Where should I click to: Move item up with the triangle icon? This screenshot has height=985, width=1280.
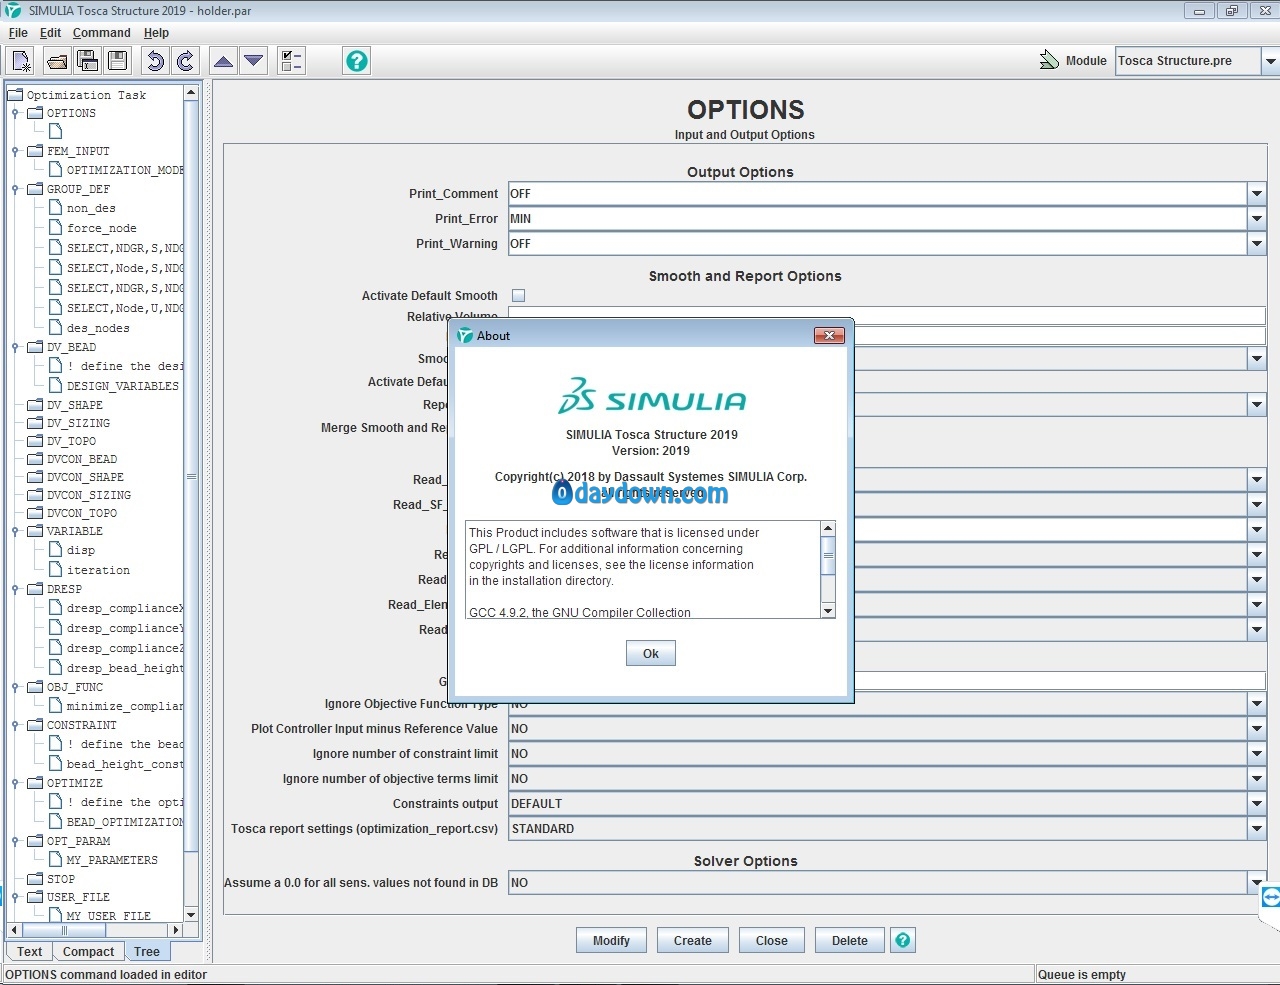tap(224, 61)
